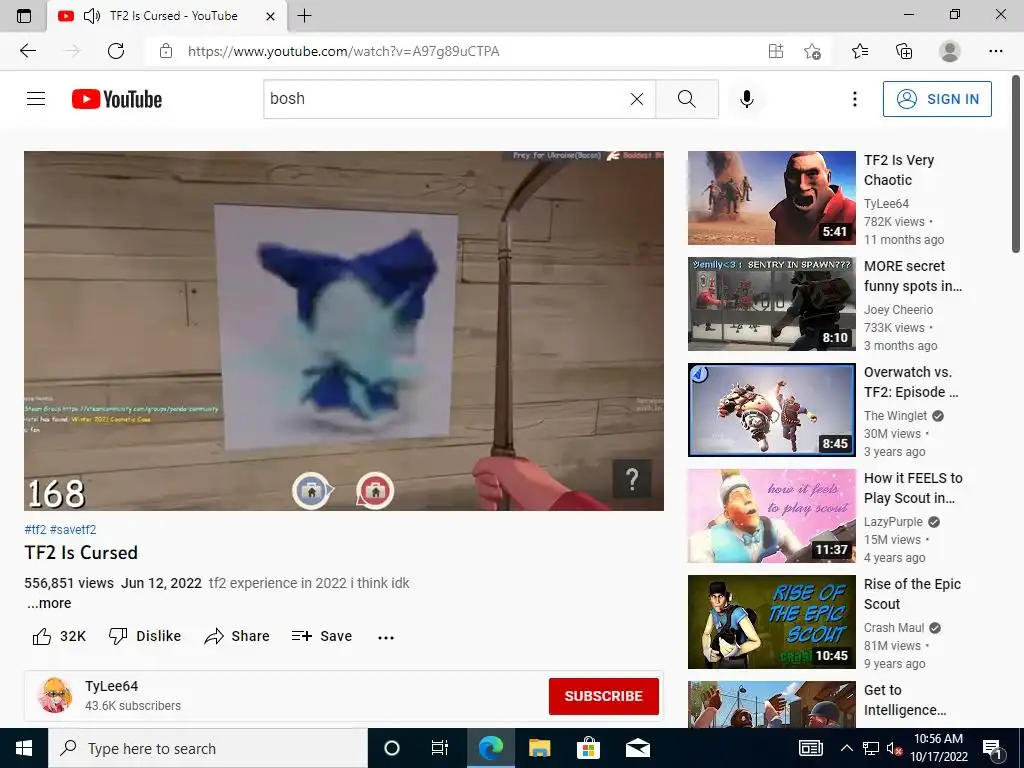Open Task View on taskbar
Screen dimensions: 1024x768
(x=440, y=748)
